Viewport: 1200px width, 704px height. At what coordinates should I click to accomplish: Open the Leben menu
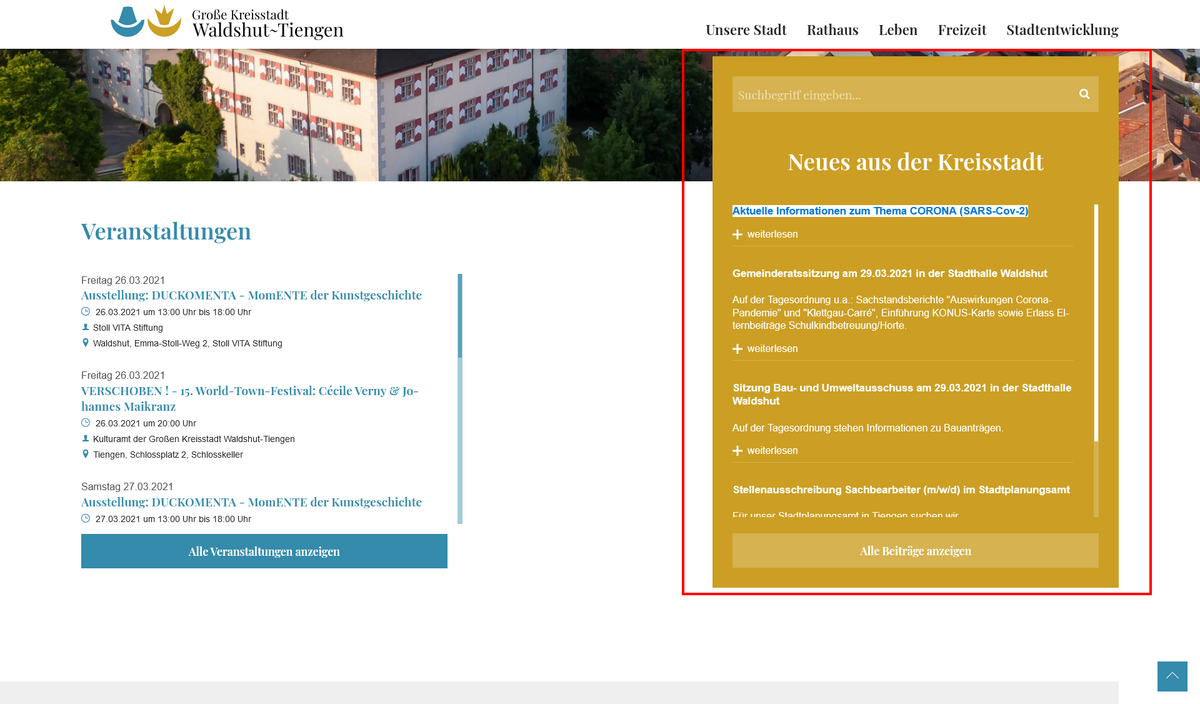pos(898,30)
